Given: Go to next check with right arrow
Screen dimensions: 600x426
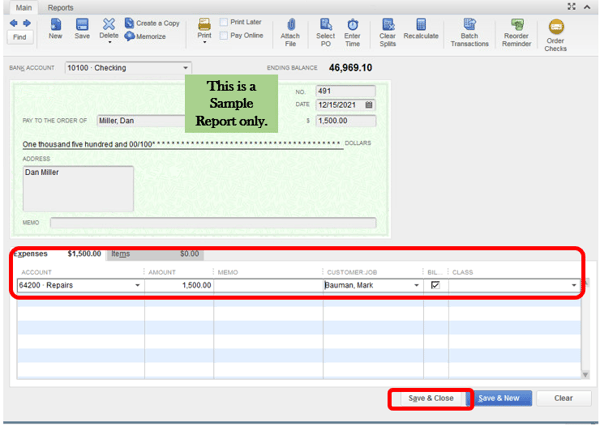Looking at the screenshot, I should click(27, 23).
